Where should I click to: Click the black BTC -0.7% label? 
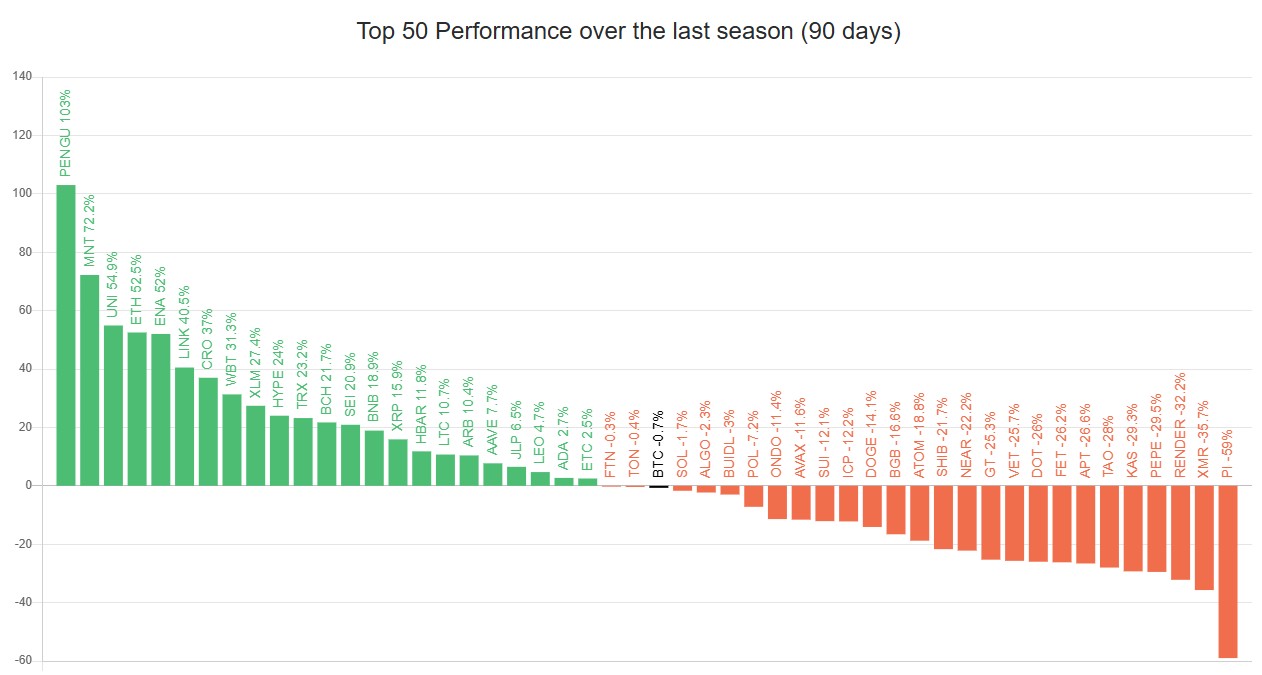click(658, 442)
